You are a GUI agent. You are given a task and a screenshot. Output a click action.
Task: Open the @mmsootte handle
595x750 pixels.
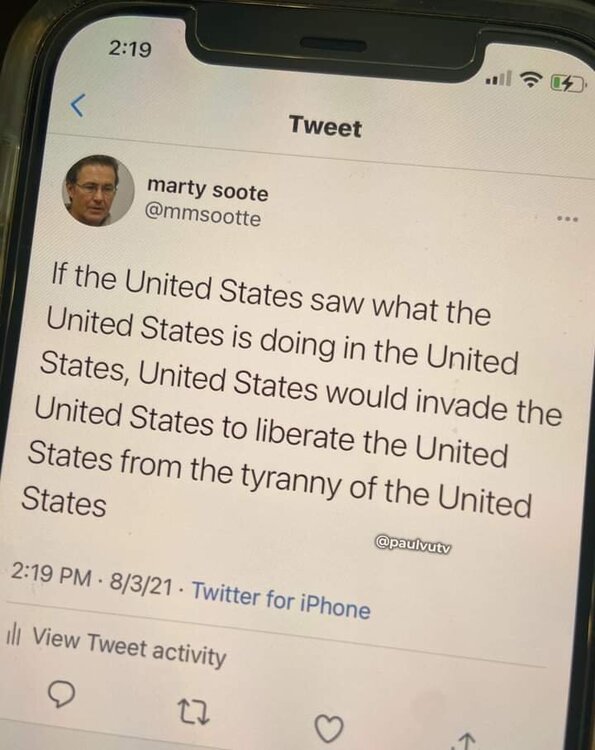click(203, 215)
